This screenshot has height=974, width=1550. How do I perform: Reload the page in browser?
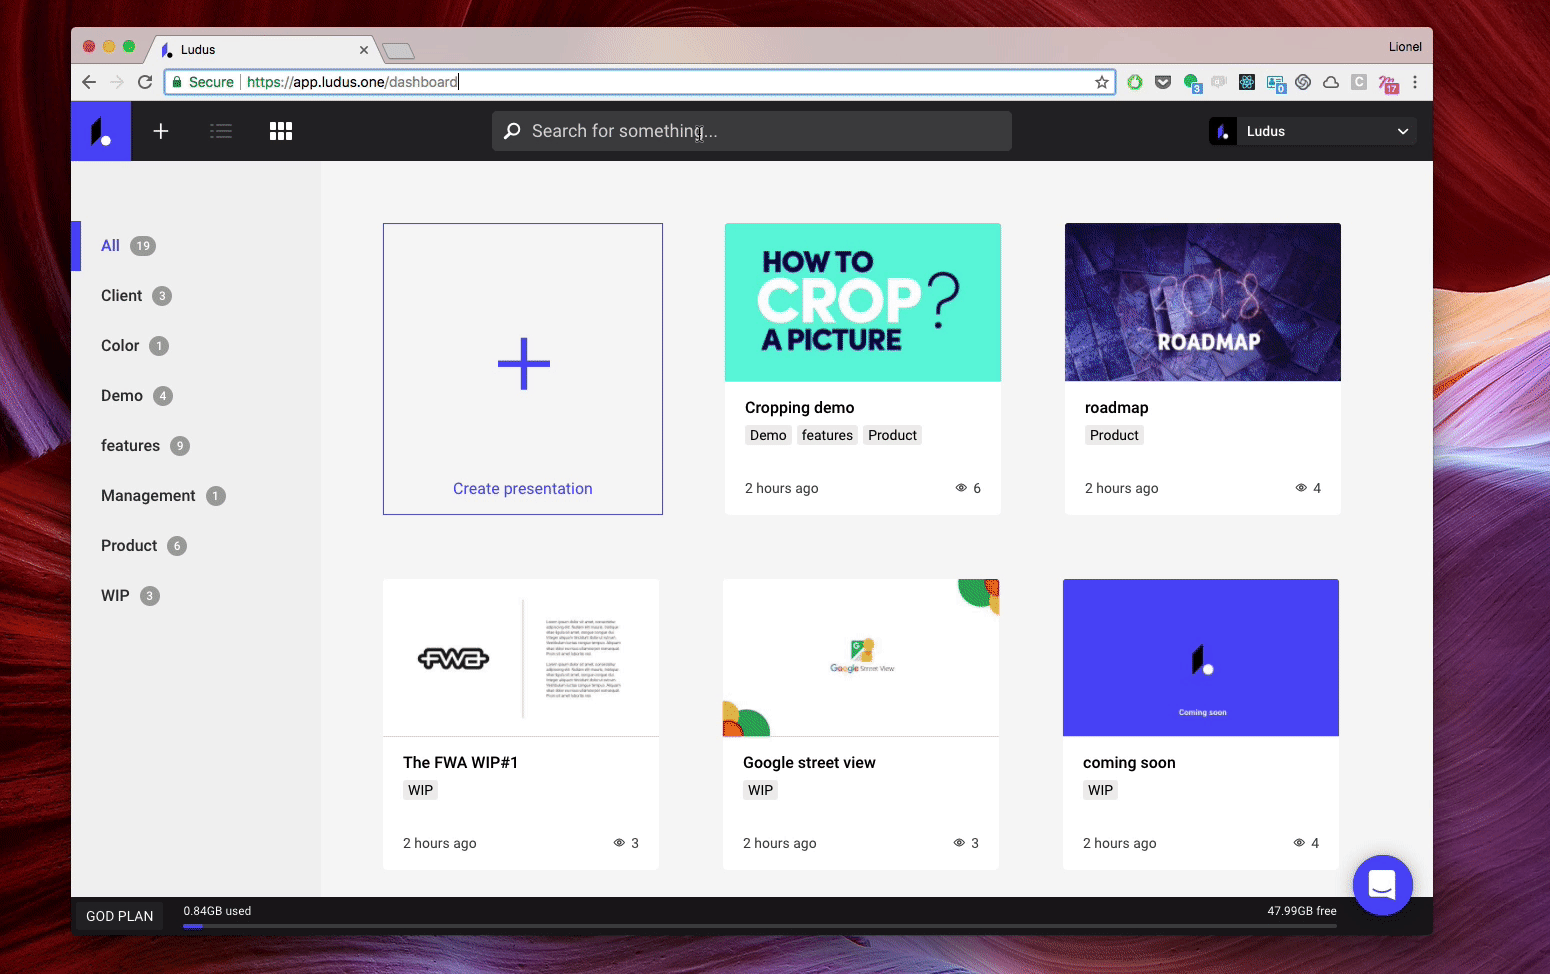click(x=145, y=82)
